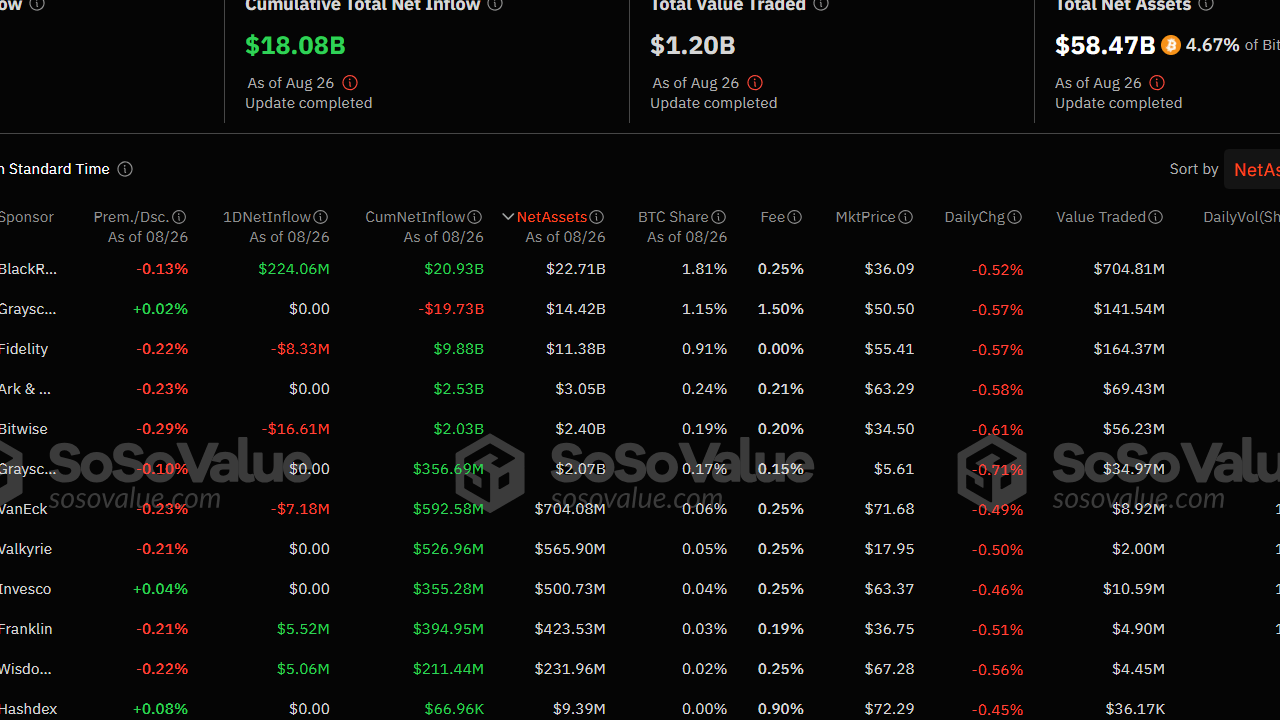This screenshot has width=1280, height=720.
Task: Click the sort arrow before NetAssets header
Action: 508,217
